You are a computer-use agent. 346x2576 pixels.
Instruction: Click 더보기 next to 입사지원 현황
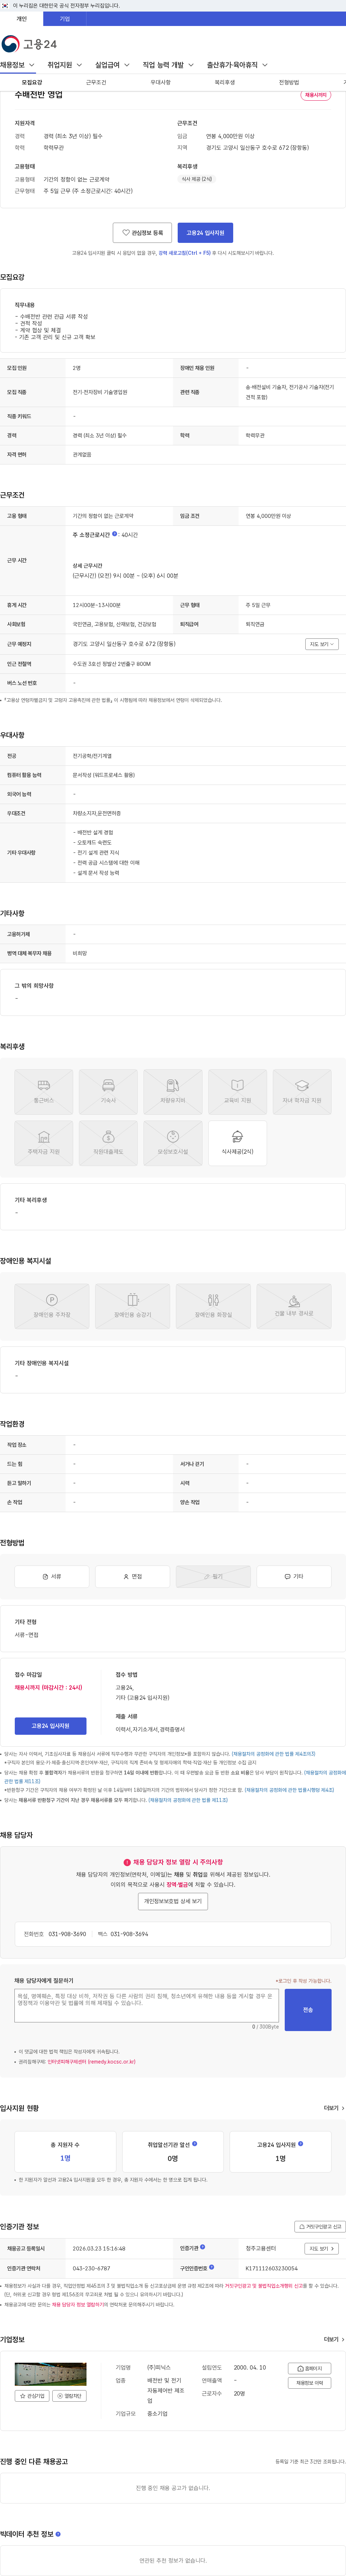[334, 2108]
